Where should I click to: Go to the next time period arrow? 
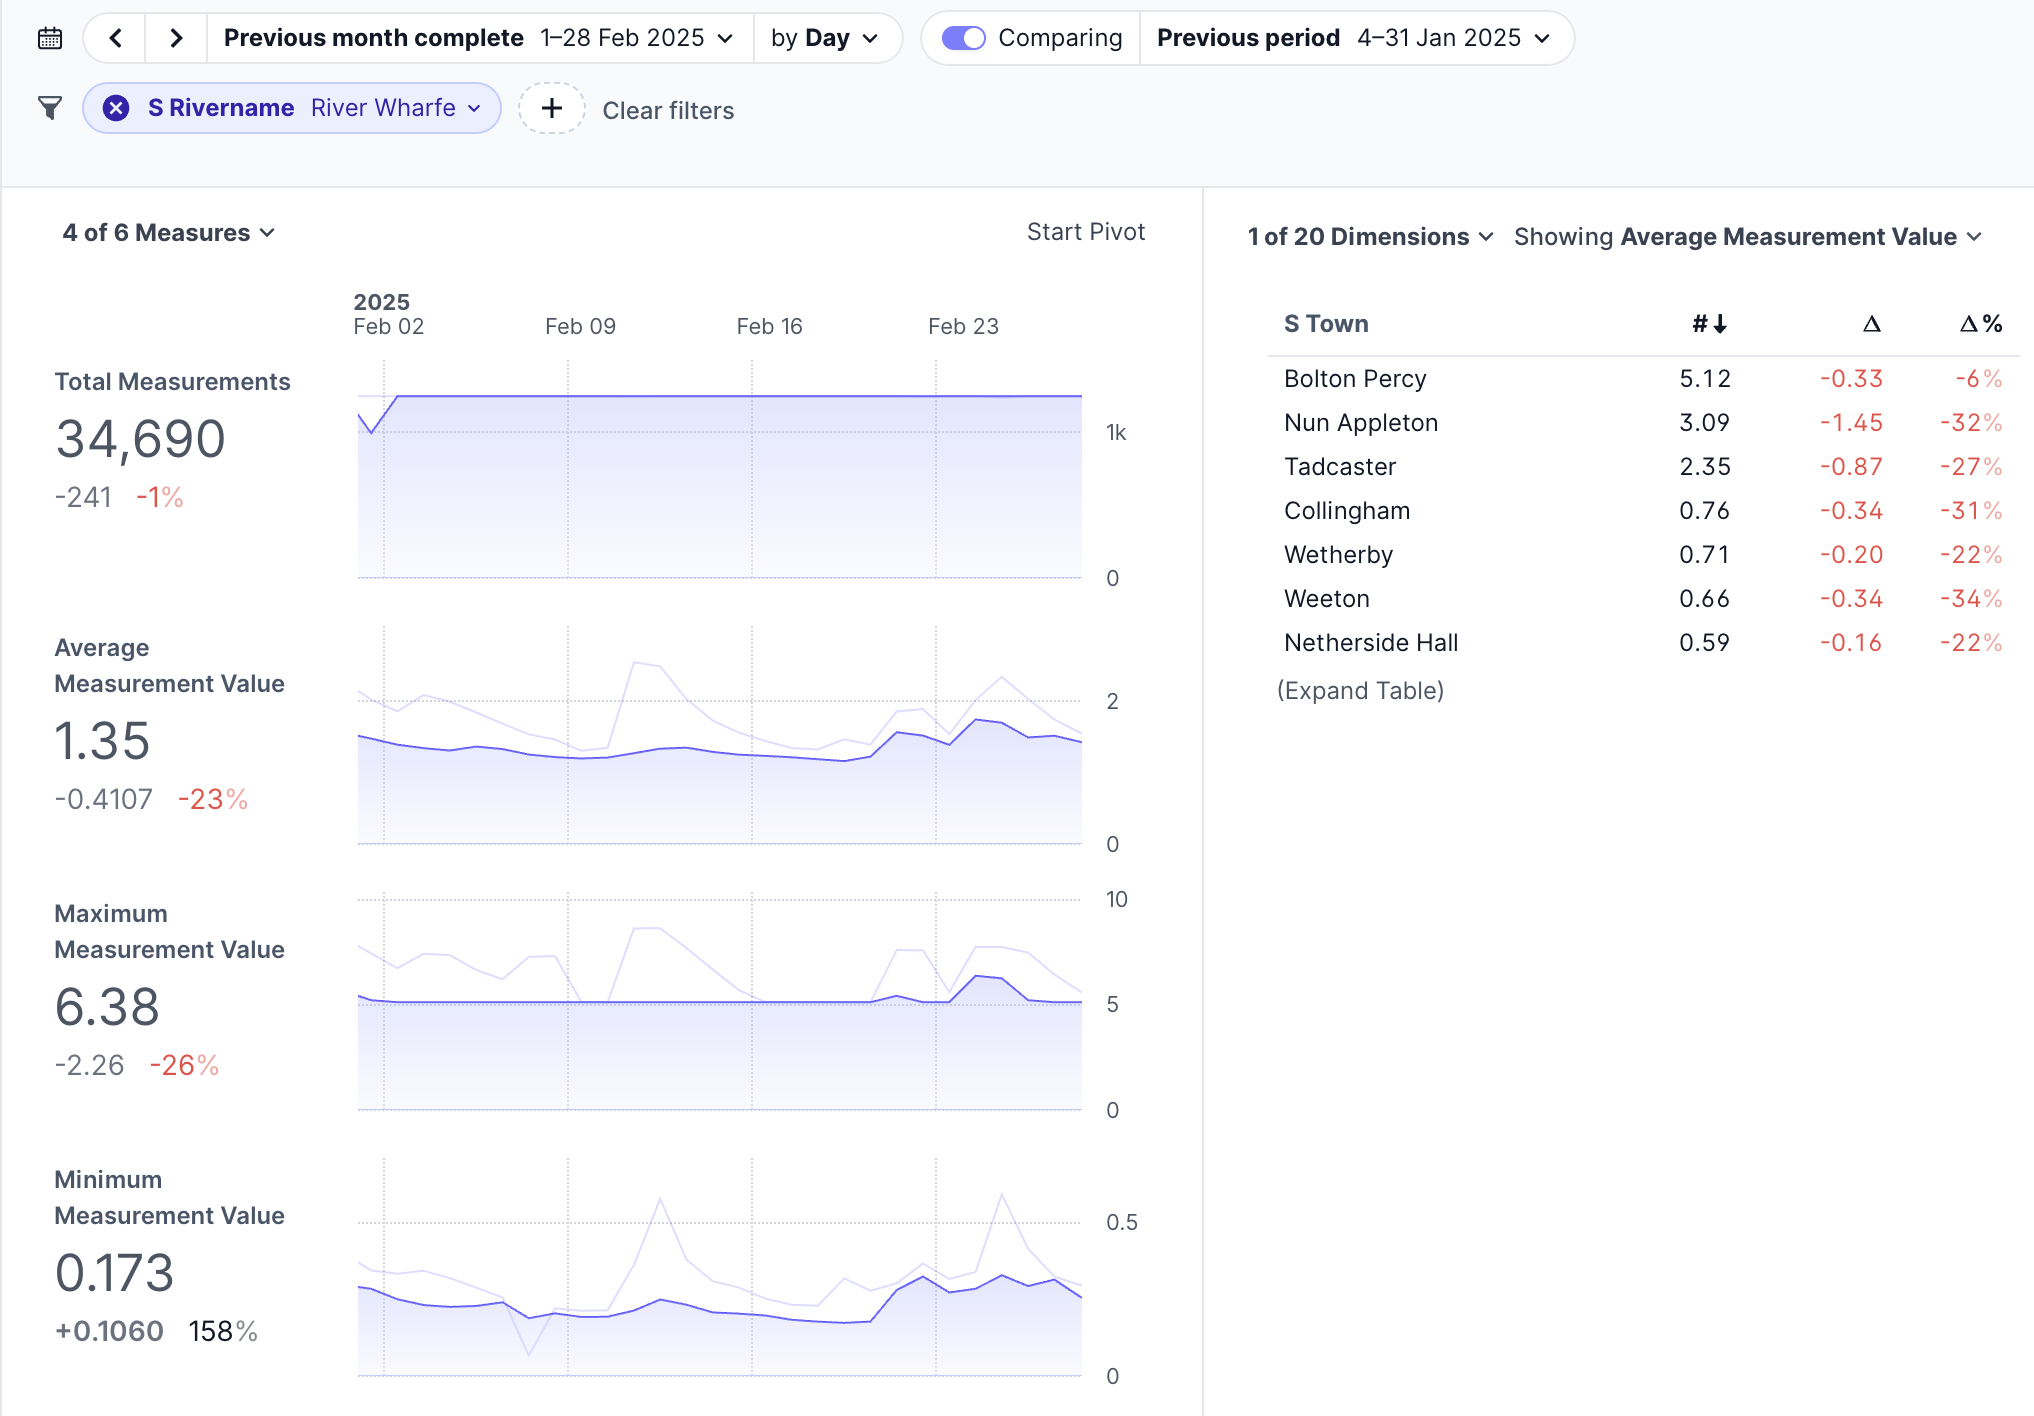(176, 39)
